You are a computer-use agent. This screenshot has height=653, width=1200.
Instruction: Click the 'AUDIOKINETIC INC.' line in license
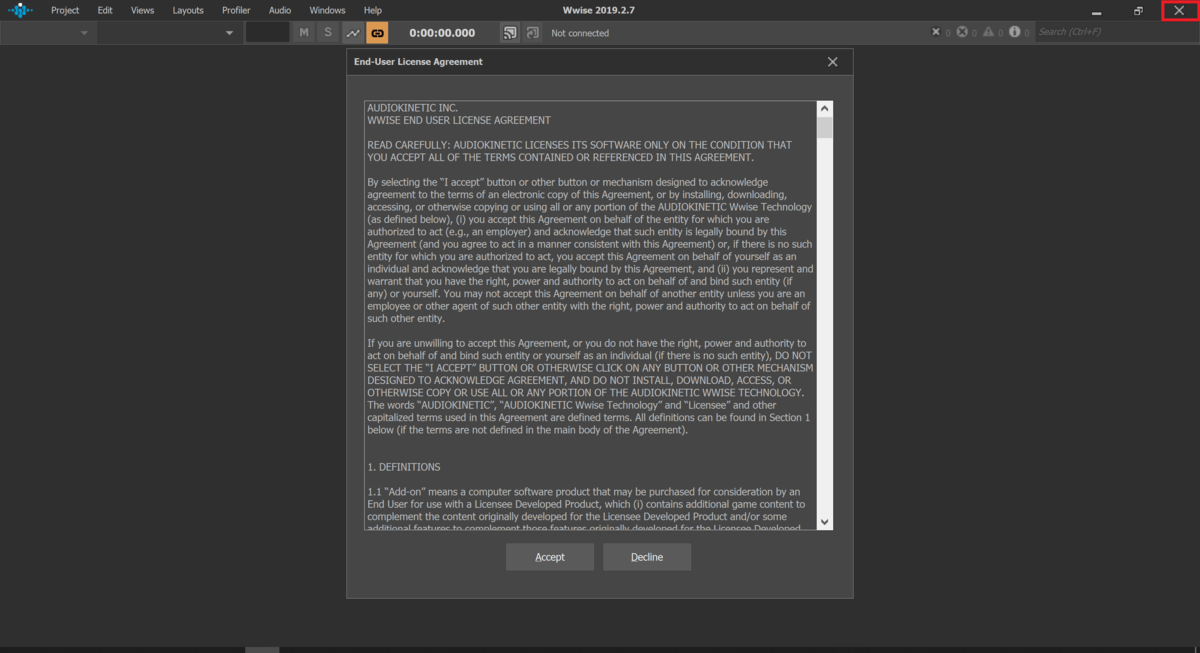click(x=412, y=107)
